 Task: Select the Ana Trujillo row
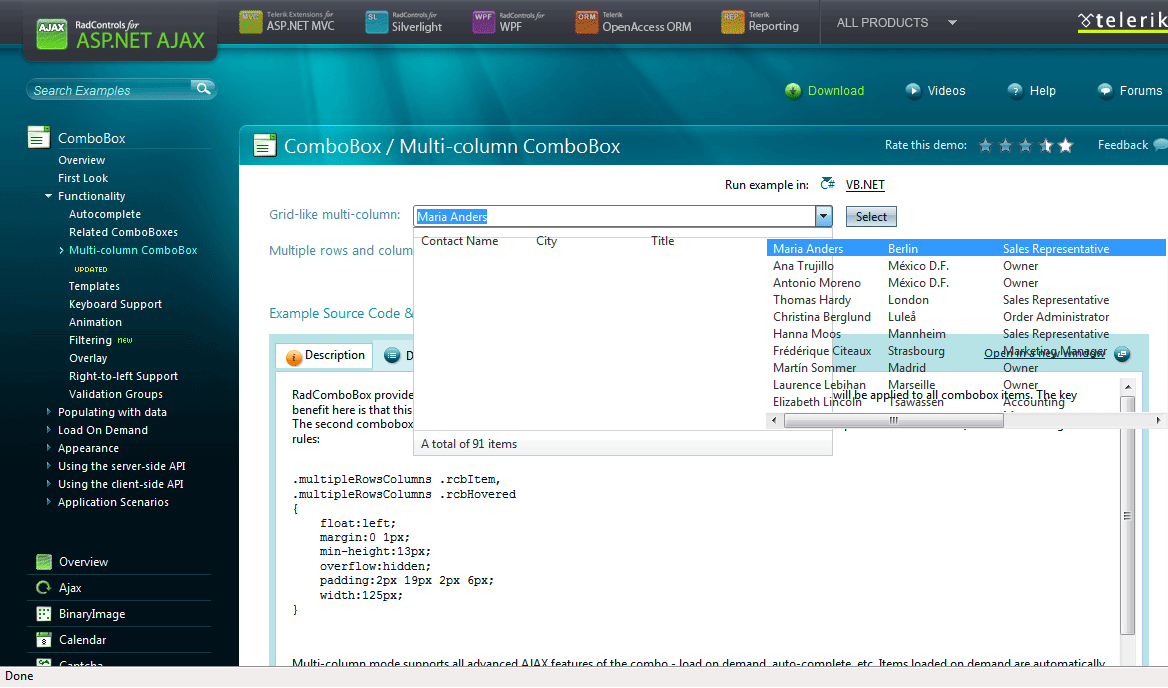pos(965,266)
